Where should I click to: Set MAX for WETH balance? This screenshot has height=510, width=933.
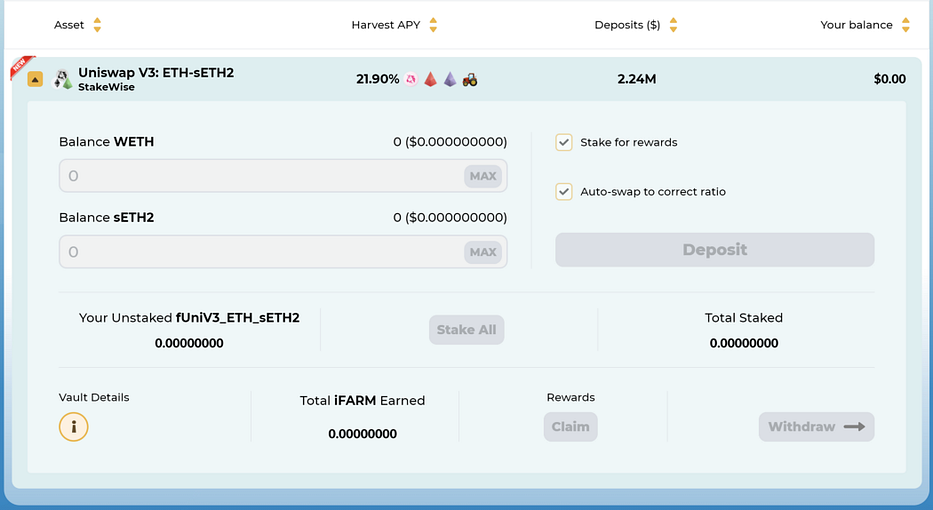(483, 176)
